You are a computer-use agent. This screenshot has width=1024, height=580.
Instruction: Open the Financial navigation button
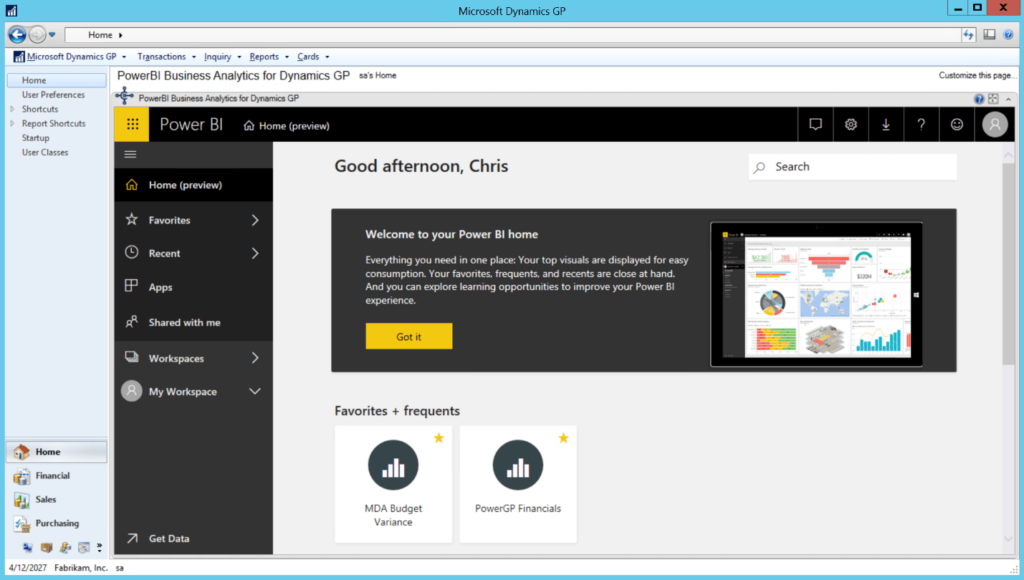(x=57, y=475)
